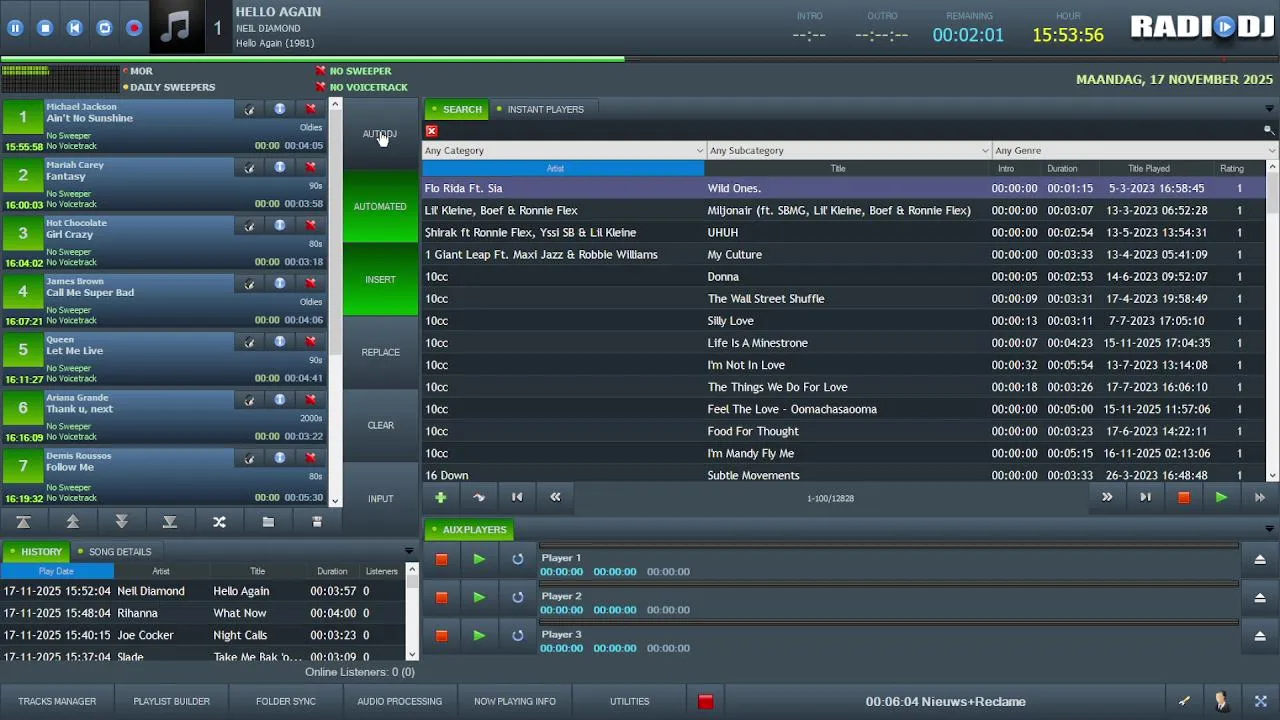The image size is (1280, 720).
Task: Open the Utilities menu
Action: [630, 701]
